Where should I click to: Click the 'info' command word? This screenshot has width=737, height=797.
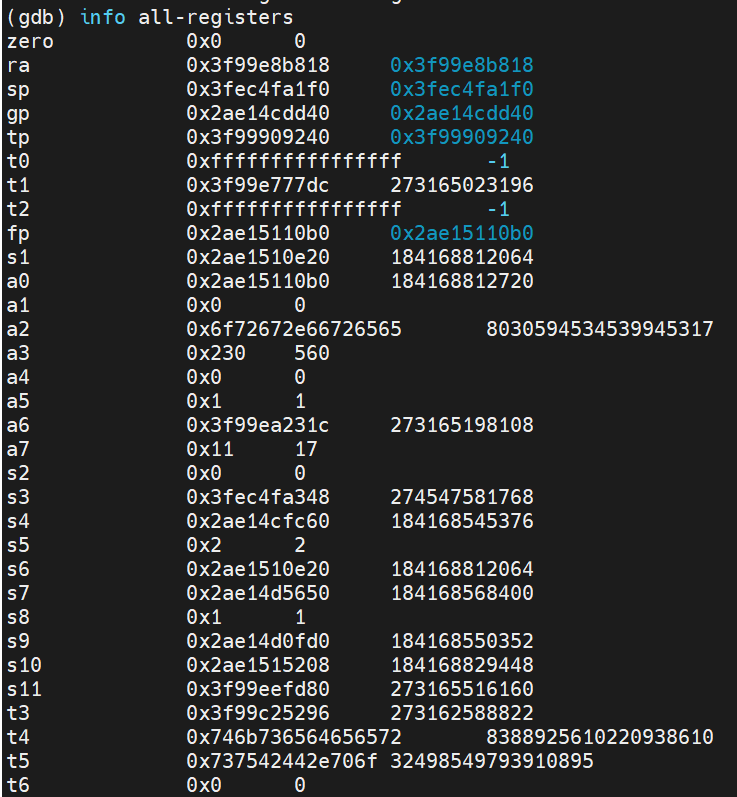coord(103,17)
